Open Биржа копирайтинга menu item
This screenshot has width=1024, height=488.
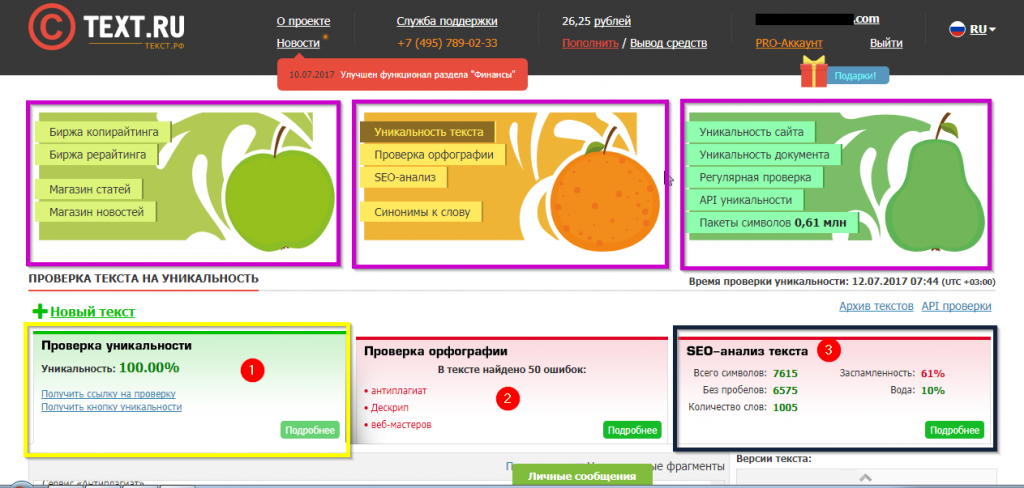pos(104,133)
